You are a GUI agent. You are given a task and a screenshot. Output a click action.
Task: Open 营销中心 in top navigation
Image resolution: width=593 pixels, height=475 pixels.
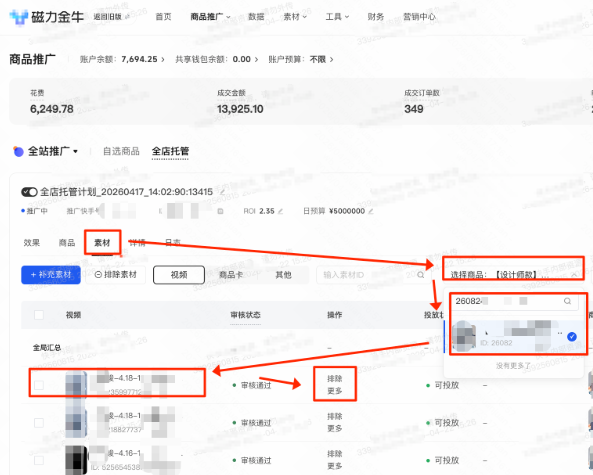click(x=419, y=17)
